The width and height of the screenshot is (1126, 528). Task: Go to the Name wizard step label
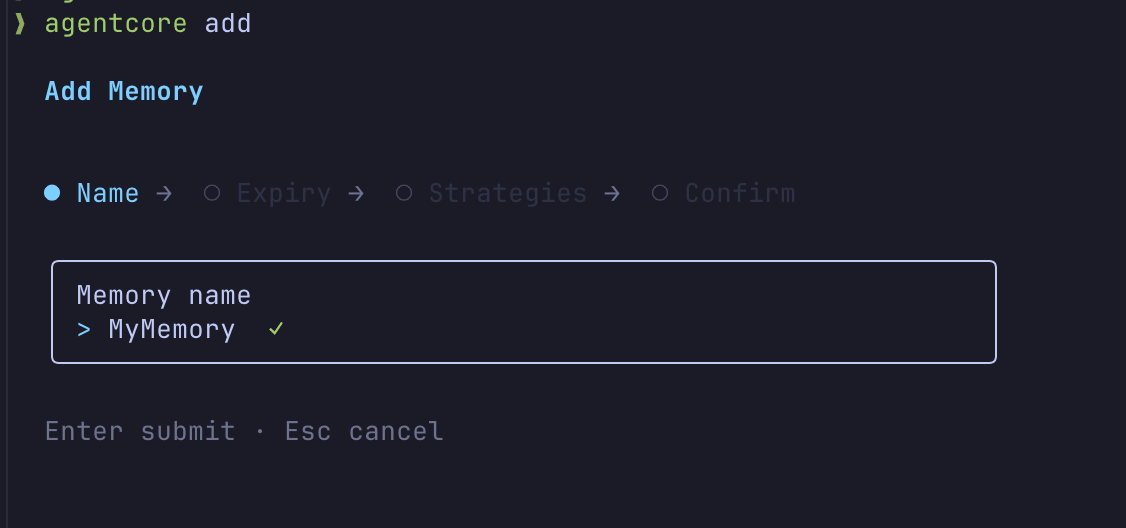[x=108, y=193]
